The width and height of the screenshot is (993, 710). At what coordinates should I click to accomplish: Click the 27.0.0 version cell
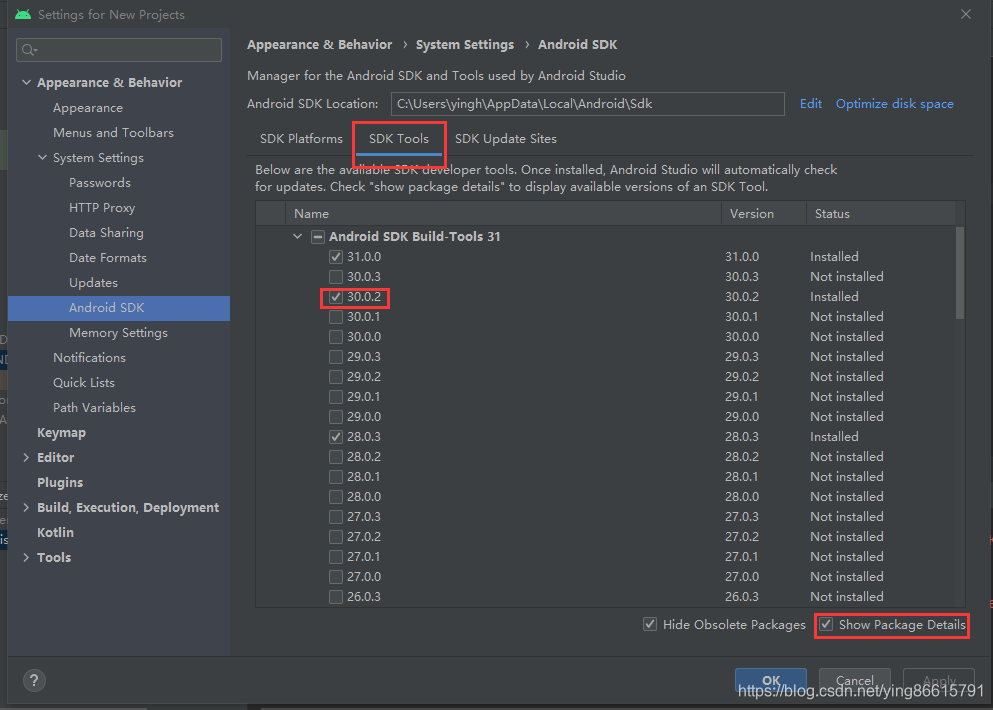[x=742, y=576]
